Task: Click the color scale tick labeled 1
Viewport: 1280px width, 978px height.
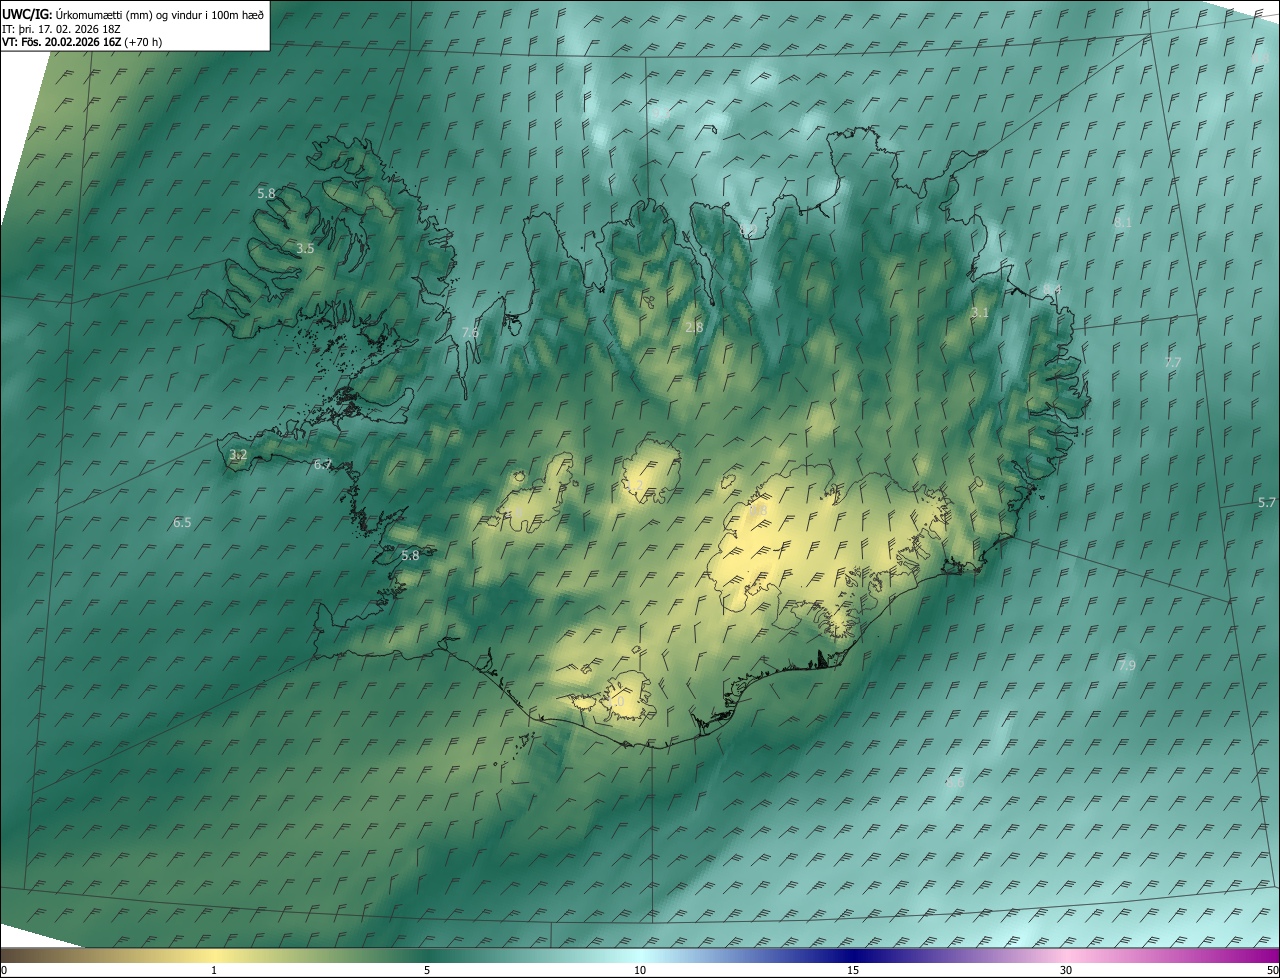Action: pos(214,970)
